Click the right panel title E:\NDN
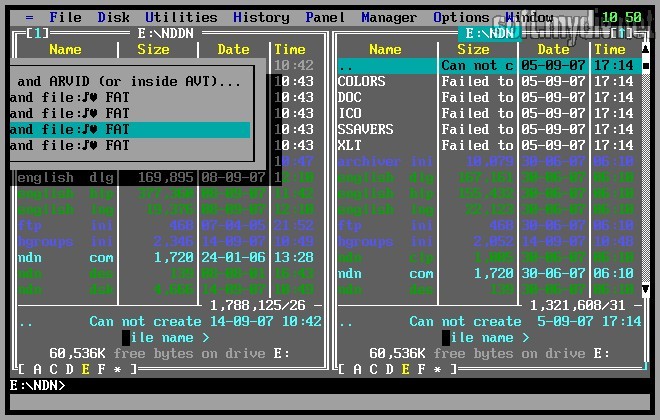The image size is (660, 420). (490, 33)
